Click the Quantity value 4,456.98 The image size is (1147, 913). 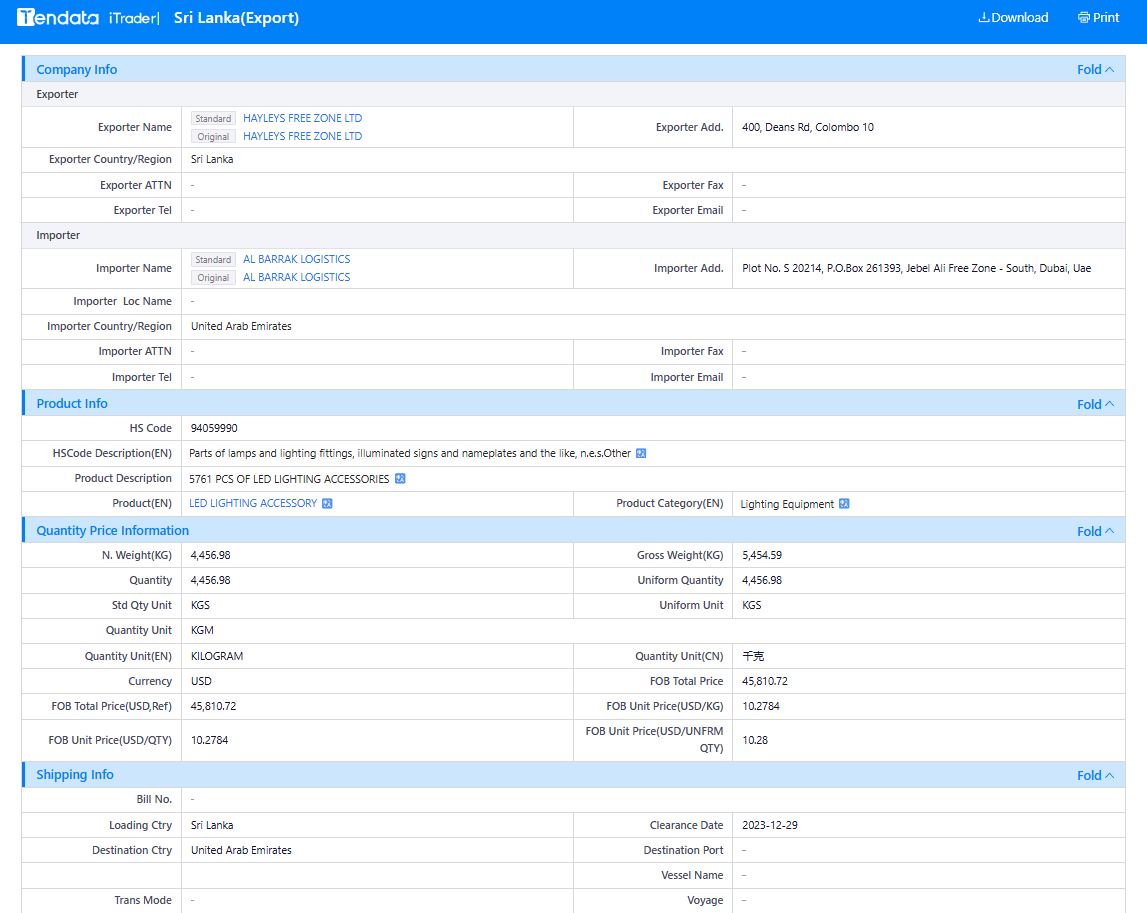[211, 580]
